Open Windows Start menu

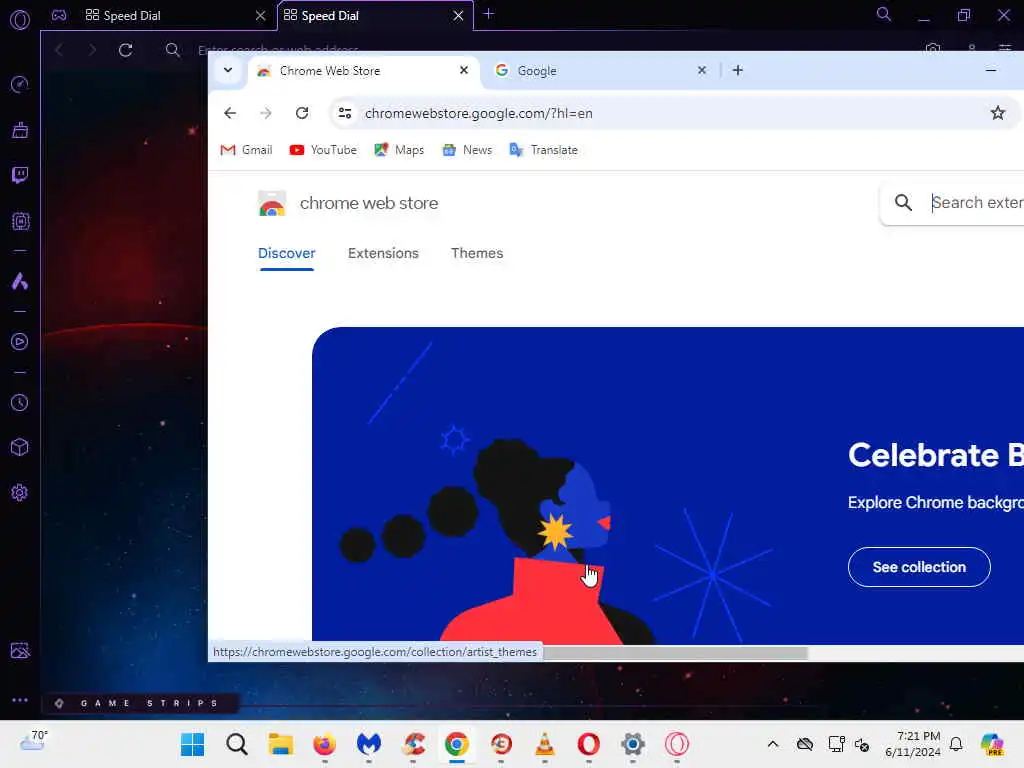pyautogui.click(x=193, y=744)
